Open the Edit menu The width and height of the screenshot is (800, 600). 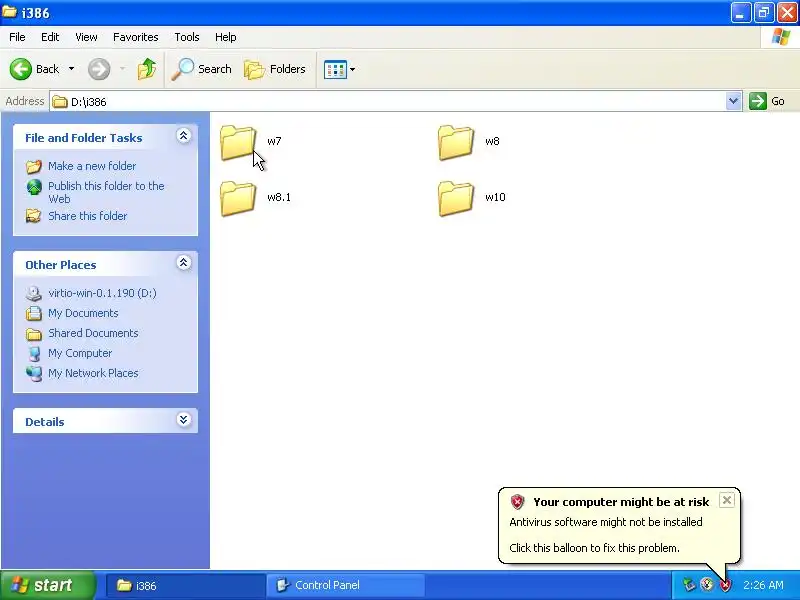[x=50, y=37]
